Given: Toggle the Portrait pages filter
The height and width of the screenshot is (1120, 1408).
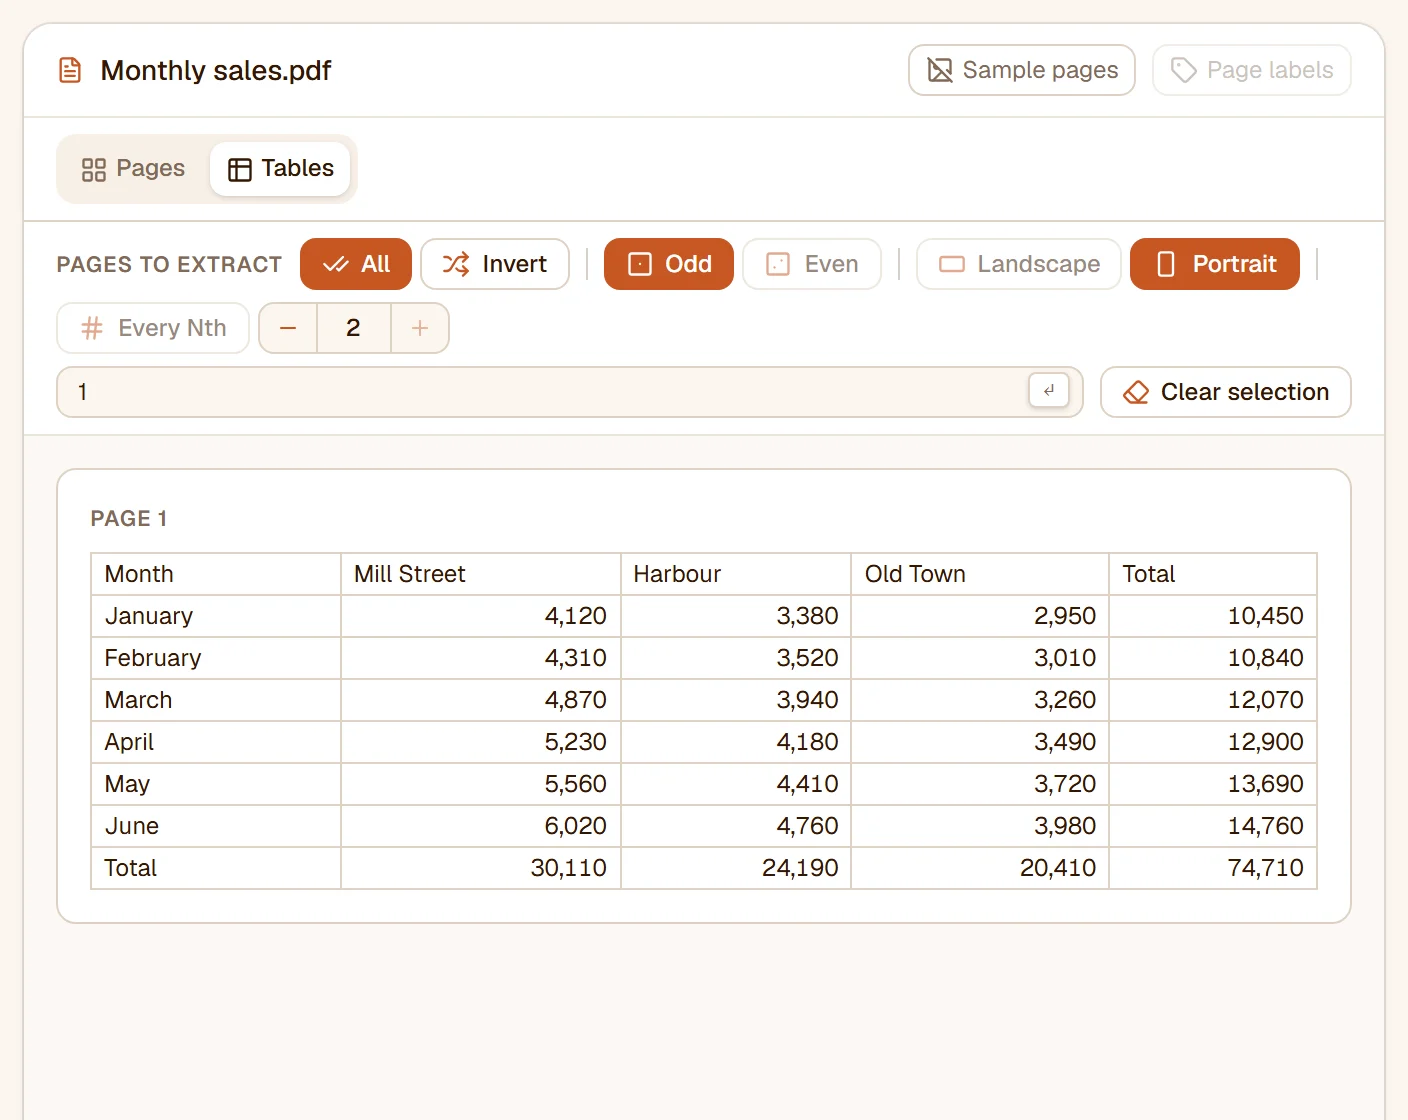Looking at the screenshot, I should (x=1215, y=264).
